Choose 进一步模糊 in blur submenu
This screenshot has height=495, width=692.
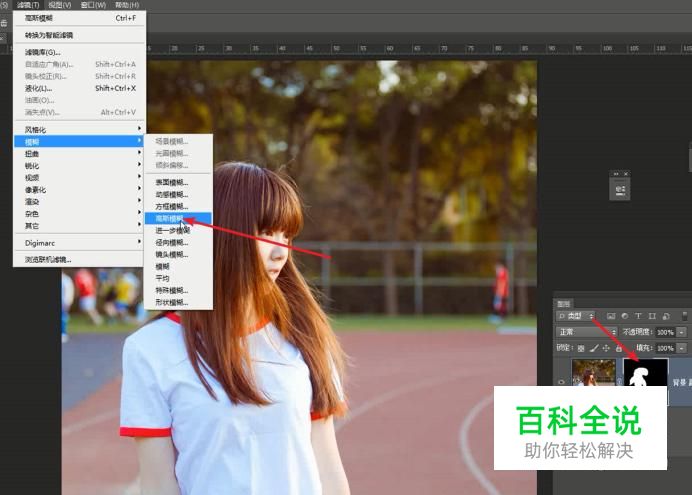pyautogui.click(x=178, y=230)
